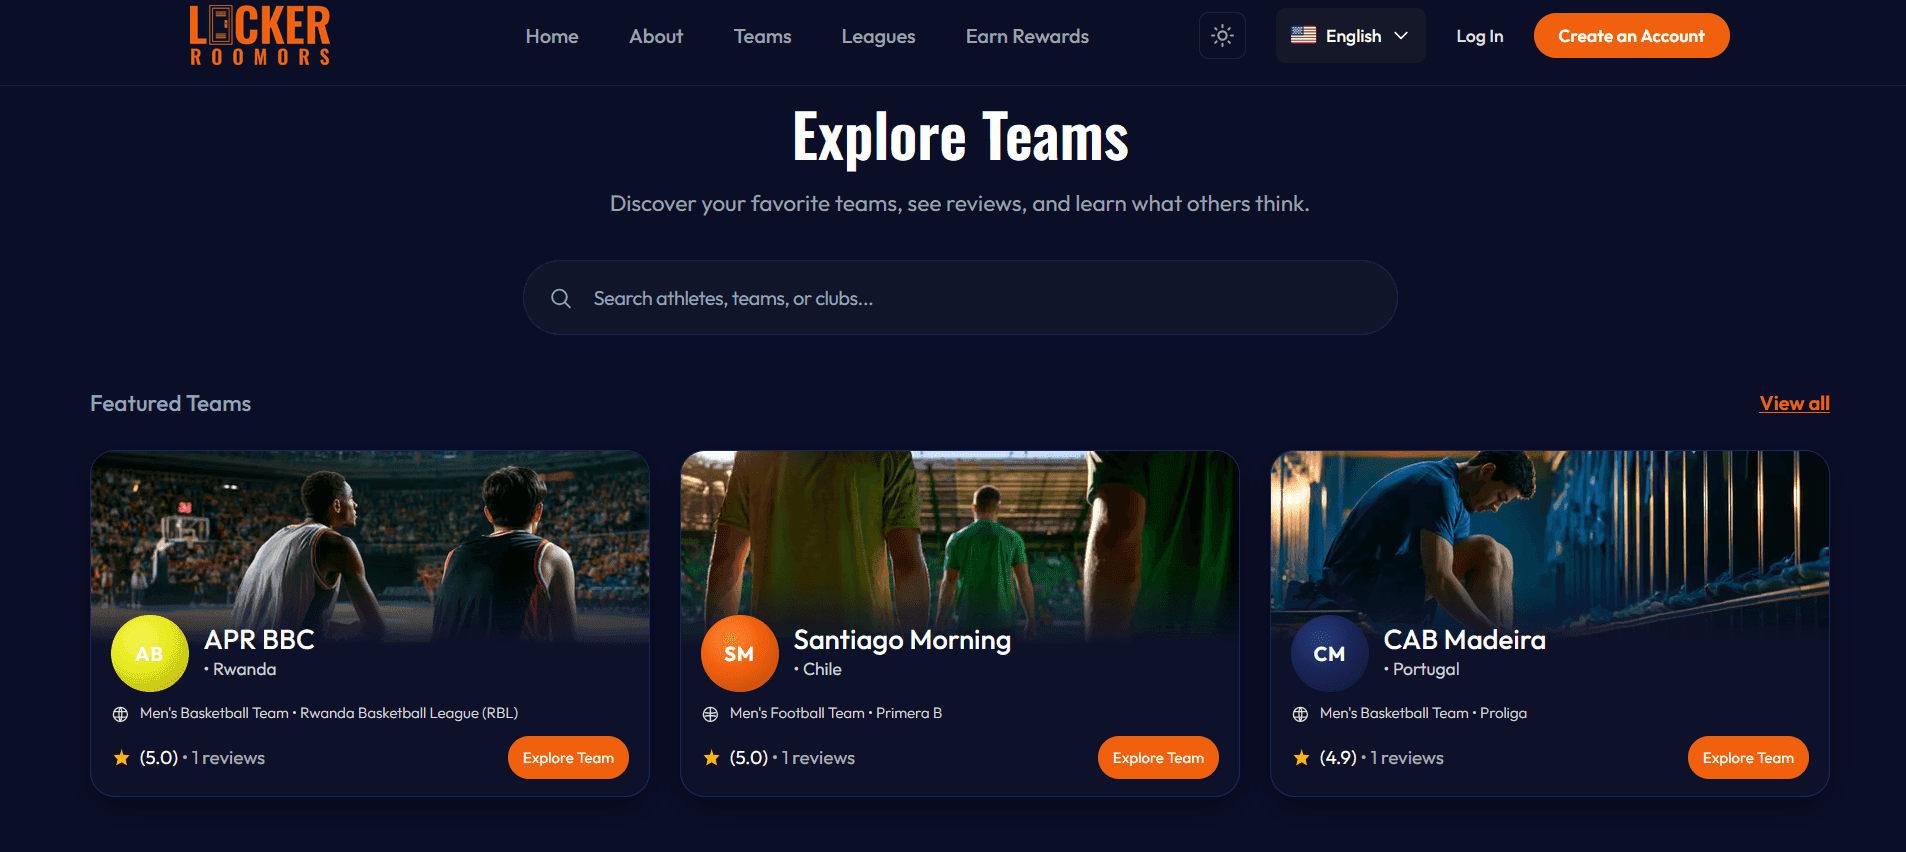Viewport: 1906px width, 852px height.
Task: Click the Locker Roomors logo
Action: click(x=260, y=36)
